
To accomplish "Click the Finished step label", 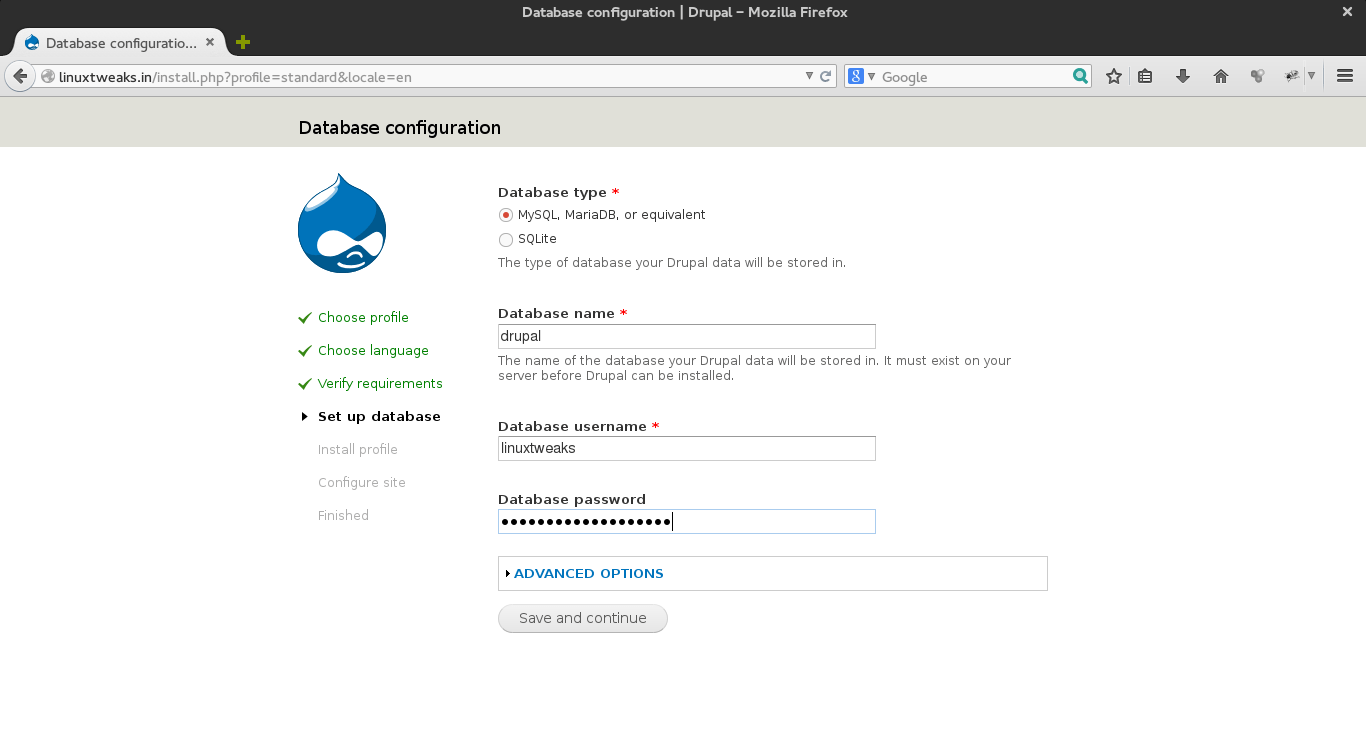I will click(343, 515).
